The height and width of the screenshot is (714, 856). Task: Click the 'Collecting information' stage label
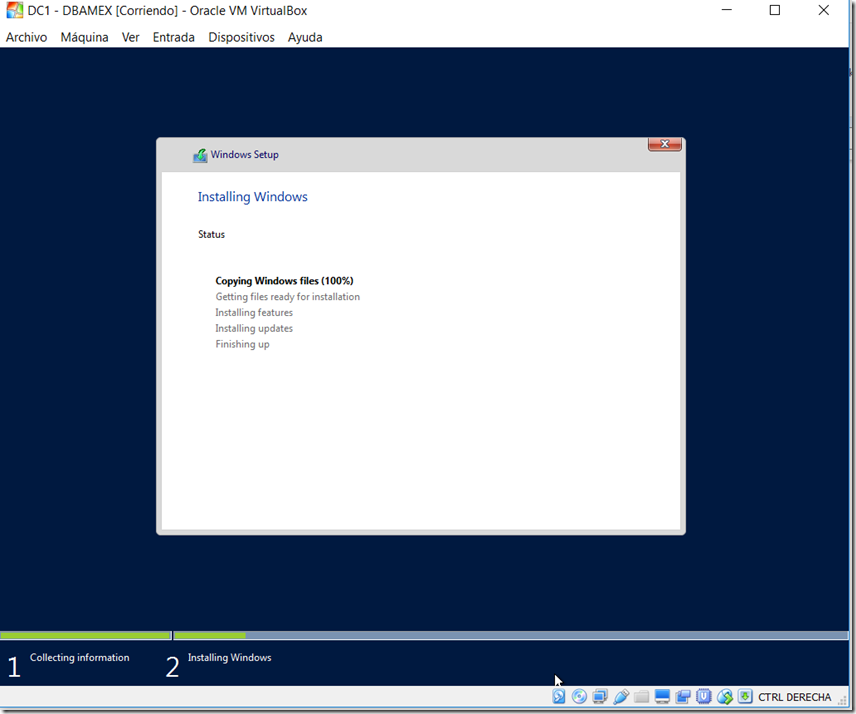pos(80,657)
